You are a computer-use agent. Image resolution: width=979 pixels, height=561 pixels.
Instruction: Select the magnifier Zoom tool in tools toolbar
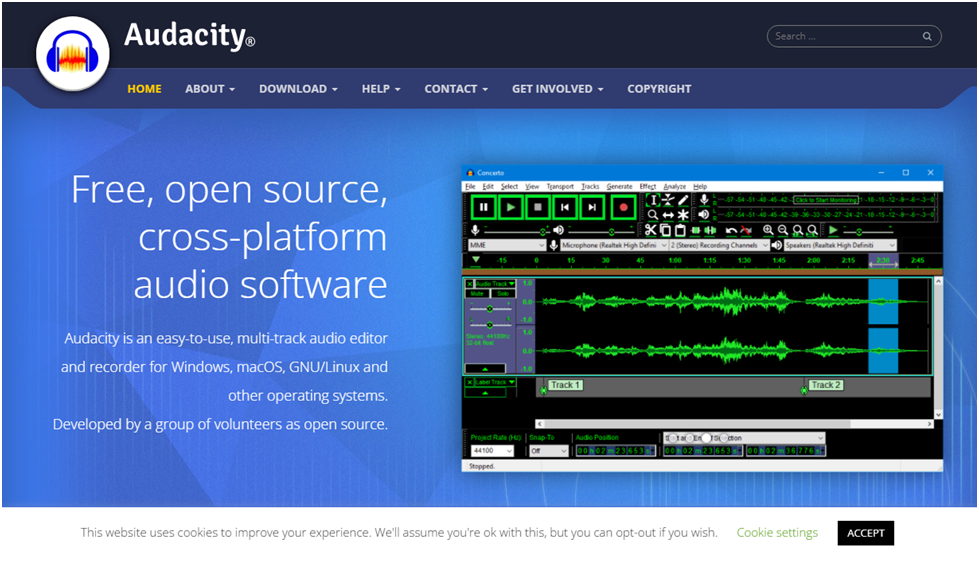pos(653,215)
